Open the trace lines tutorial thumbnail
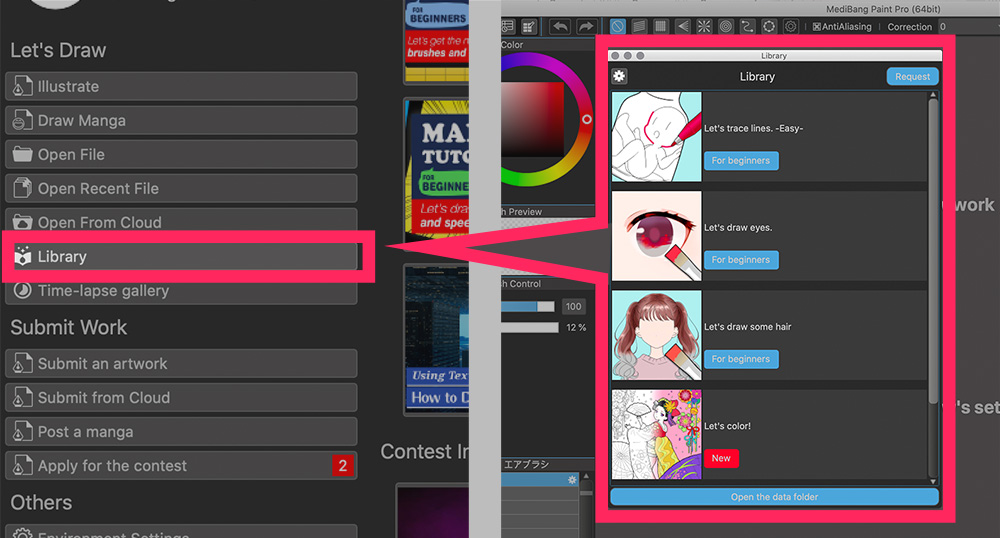 (x=656, y=137)
